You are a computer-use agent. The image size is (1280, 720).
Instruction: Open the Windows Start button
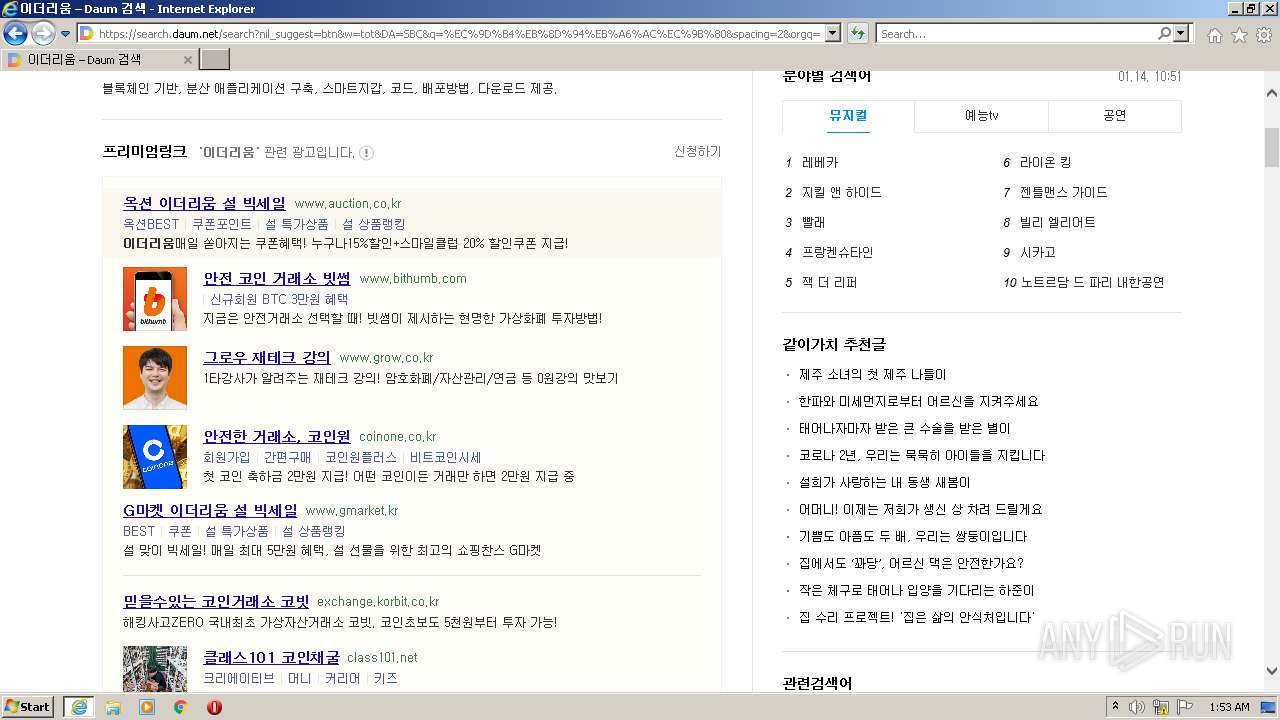pos(27,706)
